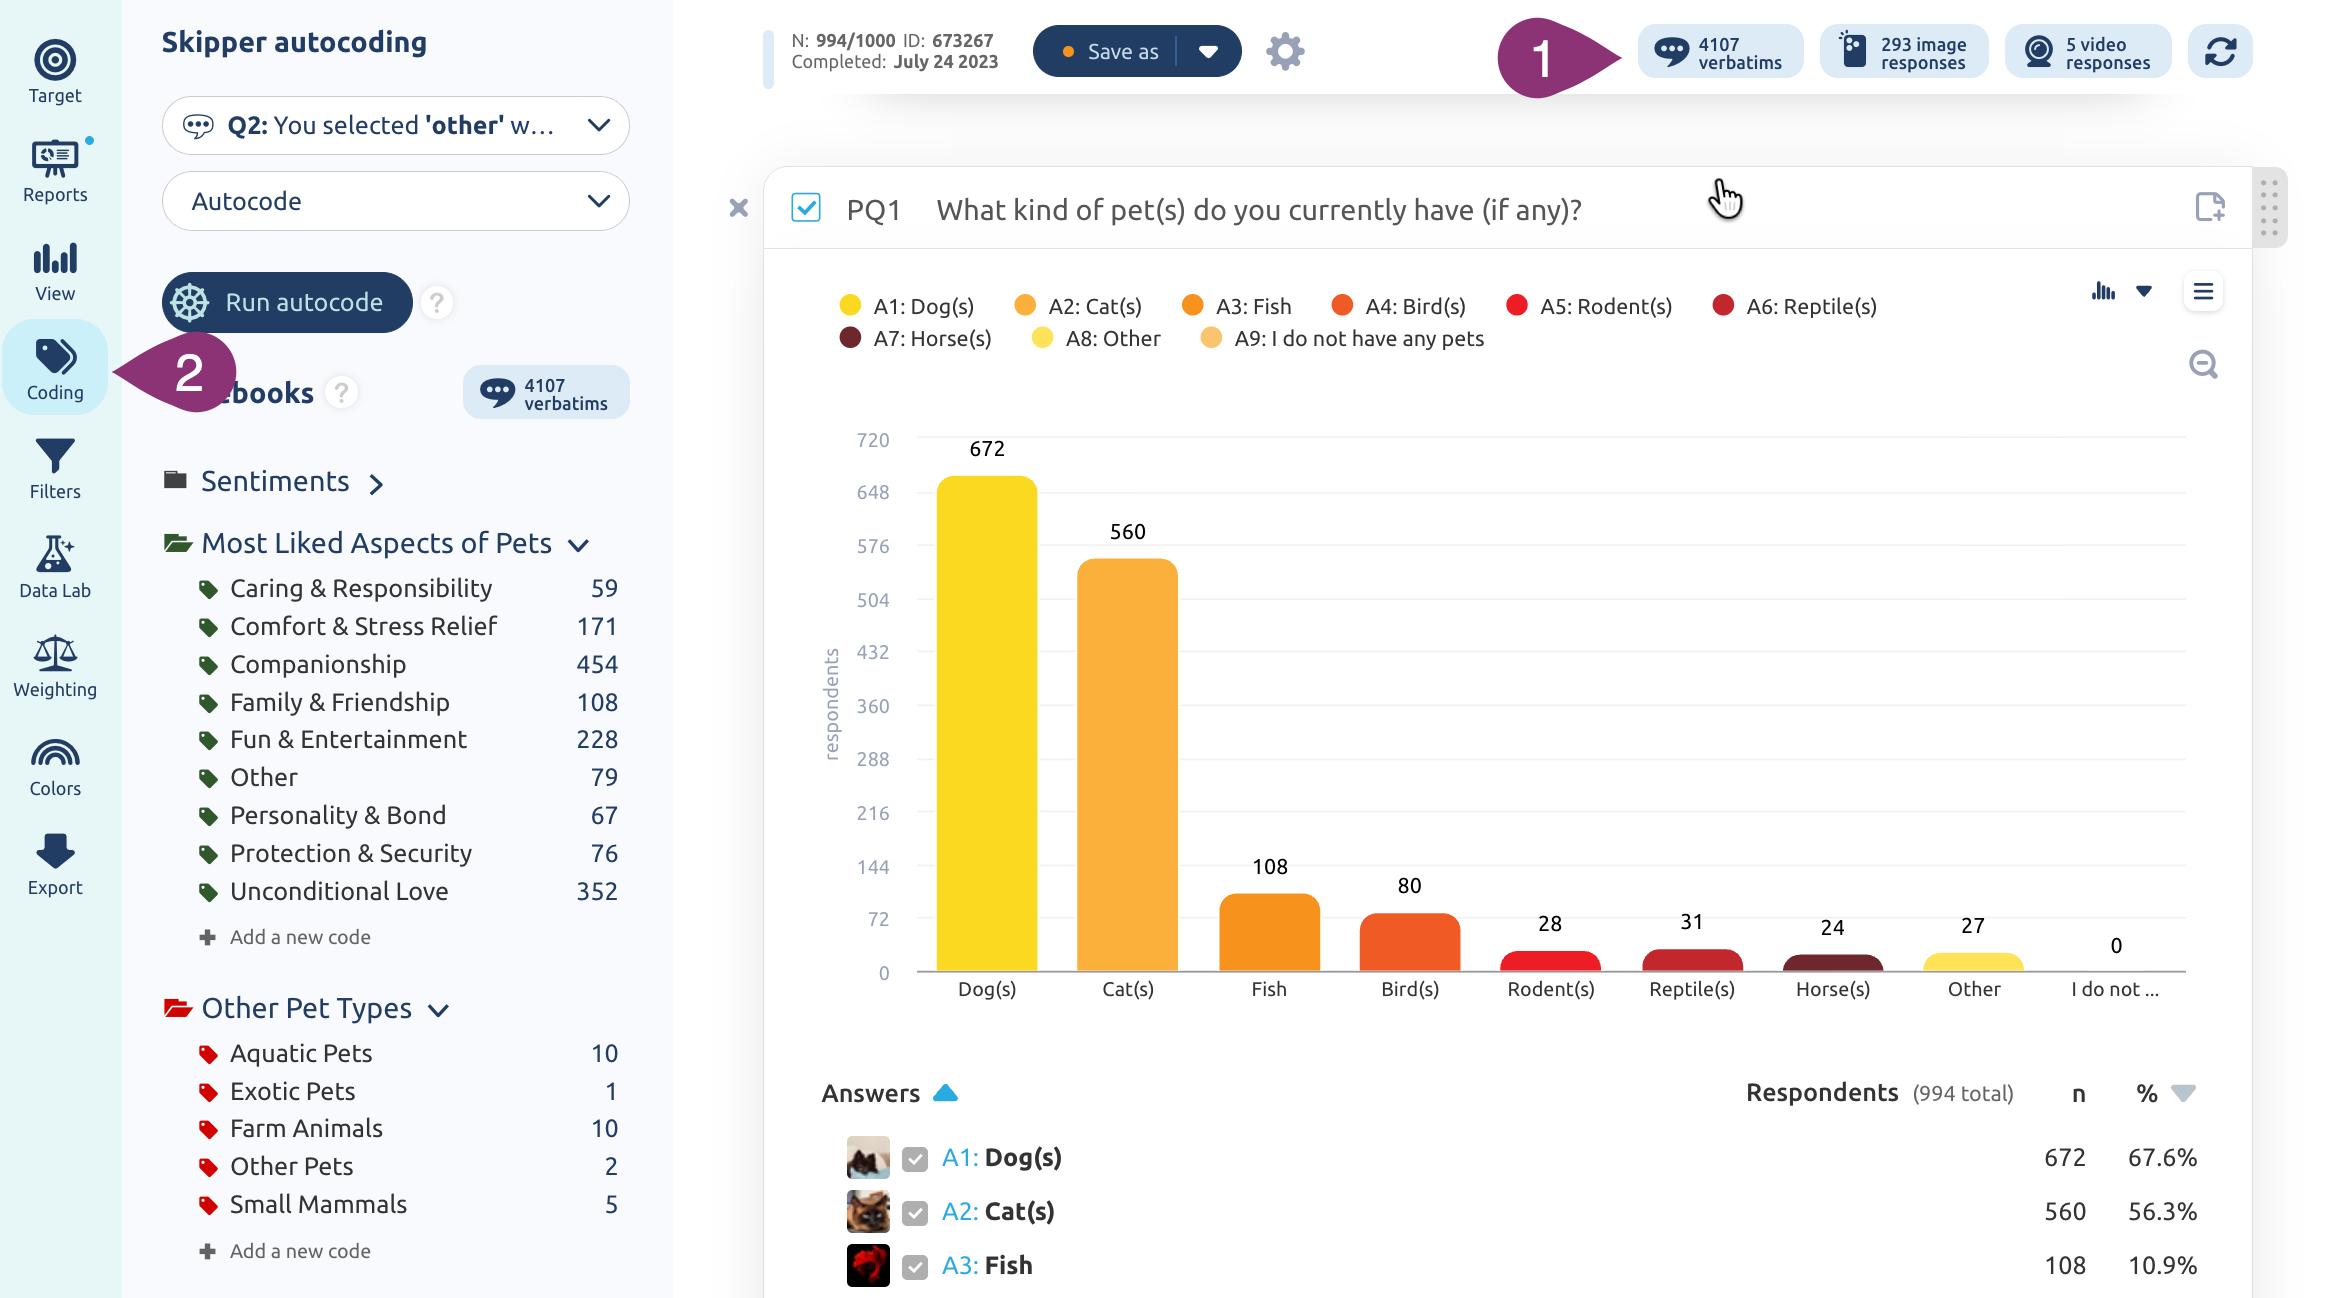Open 5 video responses
The height and width of the screenshot is (1298, 2328).
2088,51
